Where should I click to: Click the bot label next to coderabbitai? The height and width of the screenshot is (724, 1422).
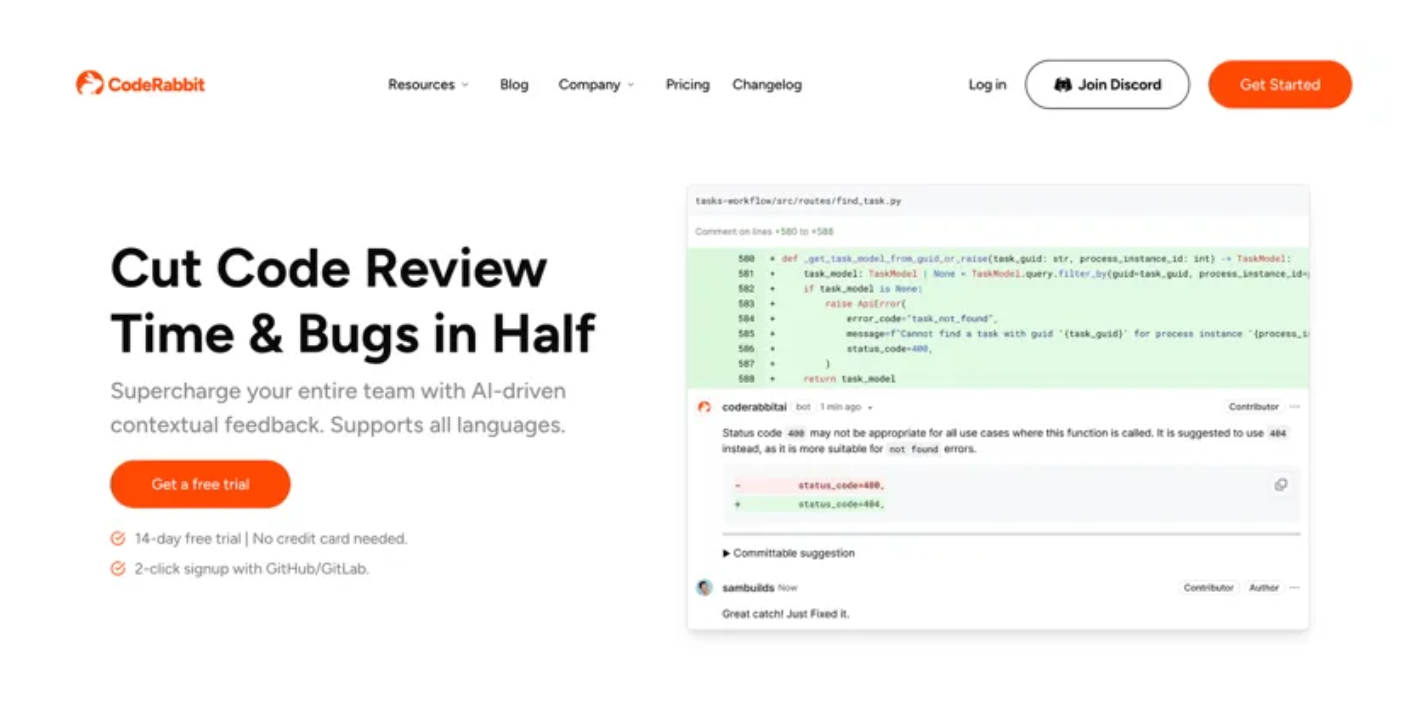point(803,407)
